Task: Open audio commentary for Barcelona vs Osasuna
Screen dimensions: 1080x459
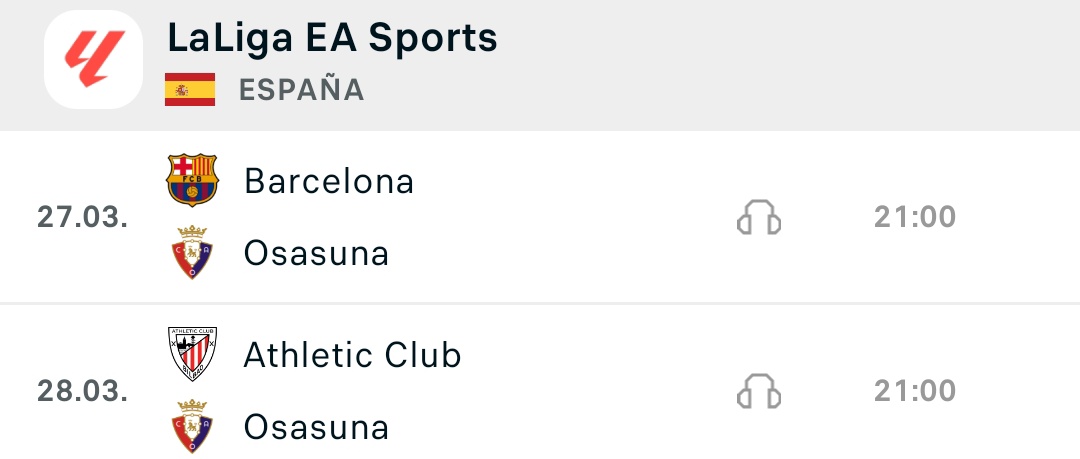Action: pyautogui.click(x=759, y=217)
